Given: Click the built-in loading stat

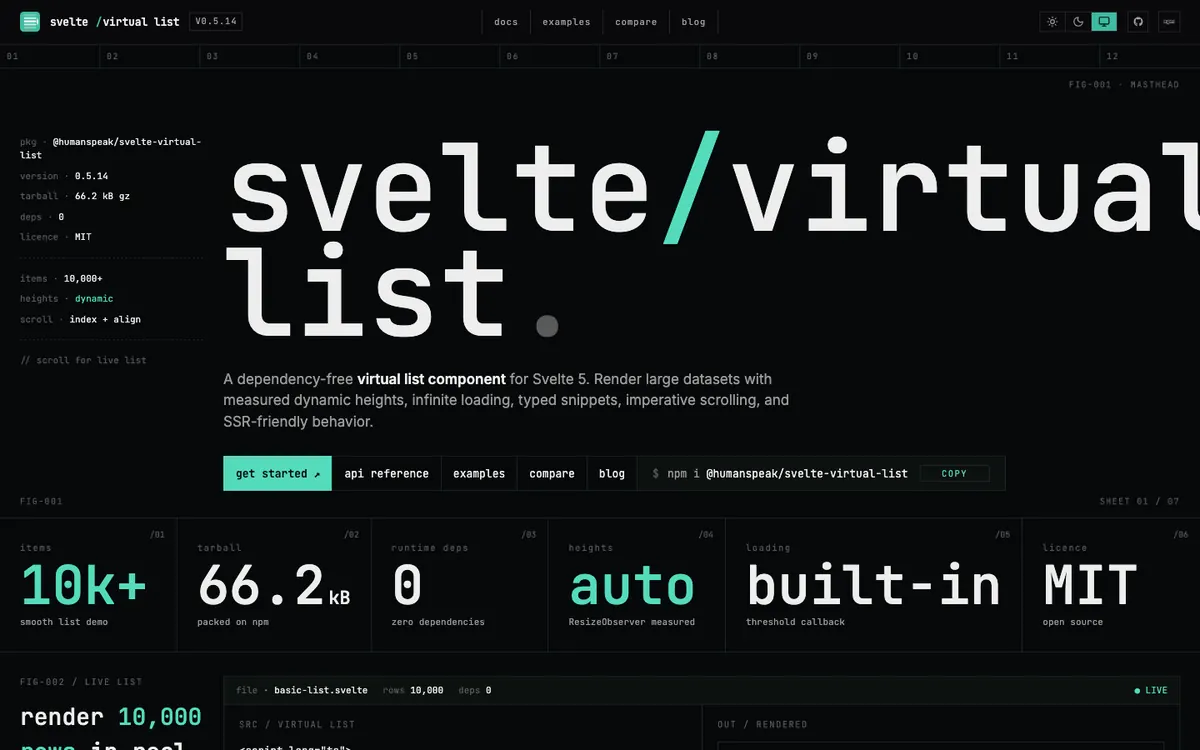Looking at the screenshot, I should tap(874, 587).
